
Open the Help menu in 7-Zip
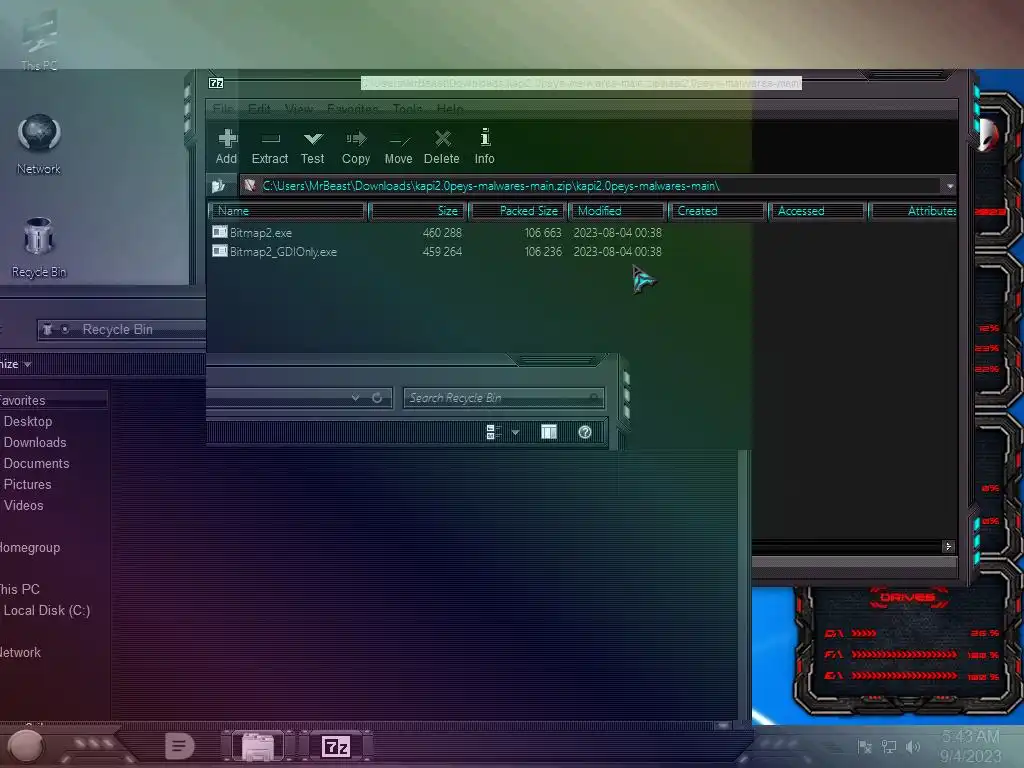coord(450,108)
